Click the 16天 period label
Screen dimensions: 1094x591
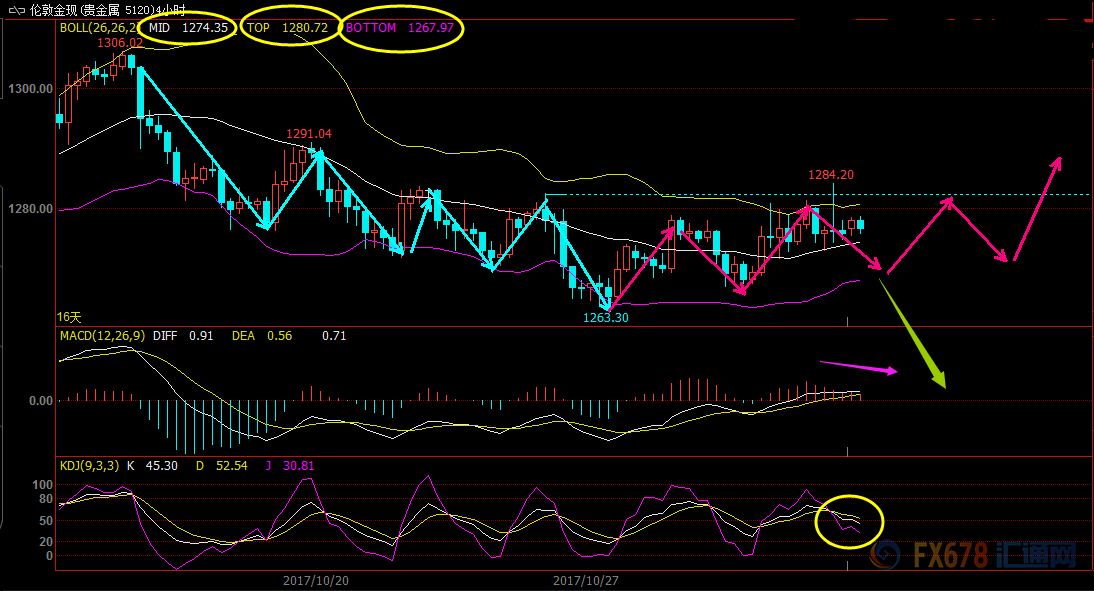(68, 317)
